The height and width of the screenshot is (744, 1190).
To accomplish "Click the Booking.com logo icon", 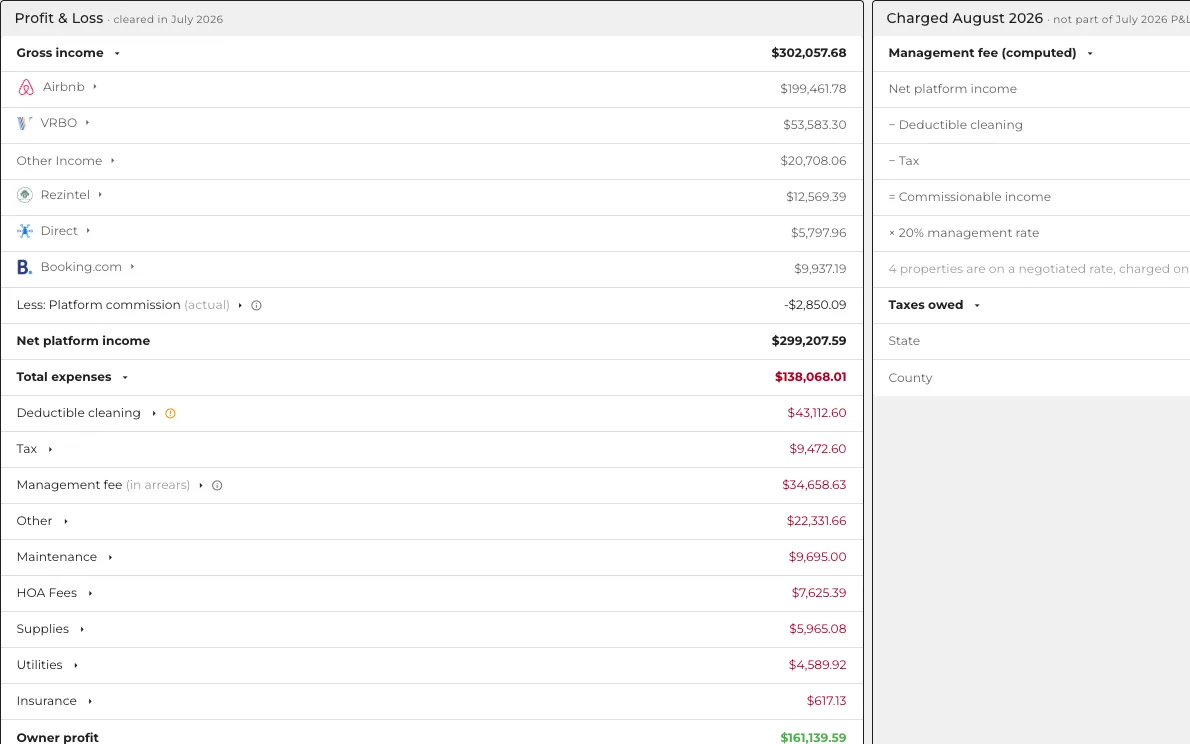I will tap(24, 267).
